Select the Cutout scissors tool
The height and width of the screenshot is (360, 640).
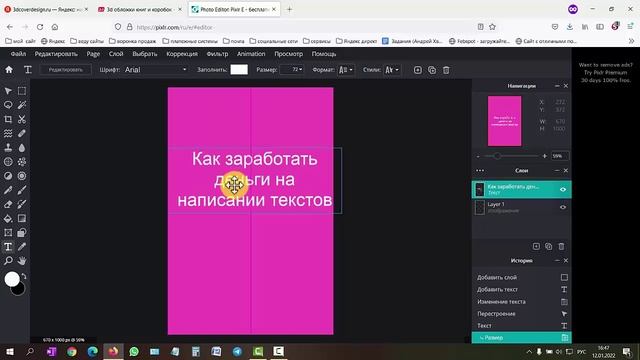click(22, 119)
